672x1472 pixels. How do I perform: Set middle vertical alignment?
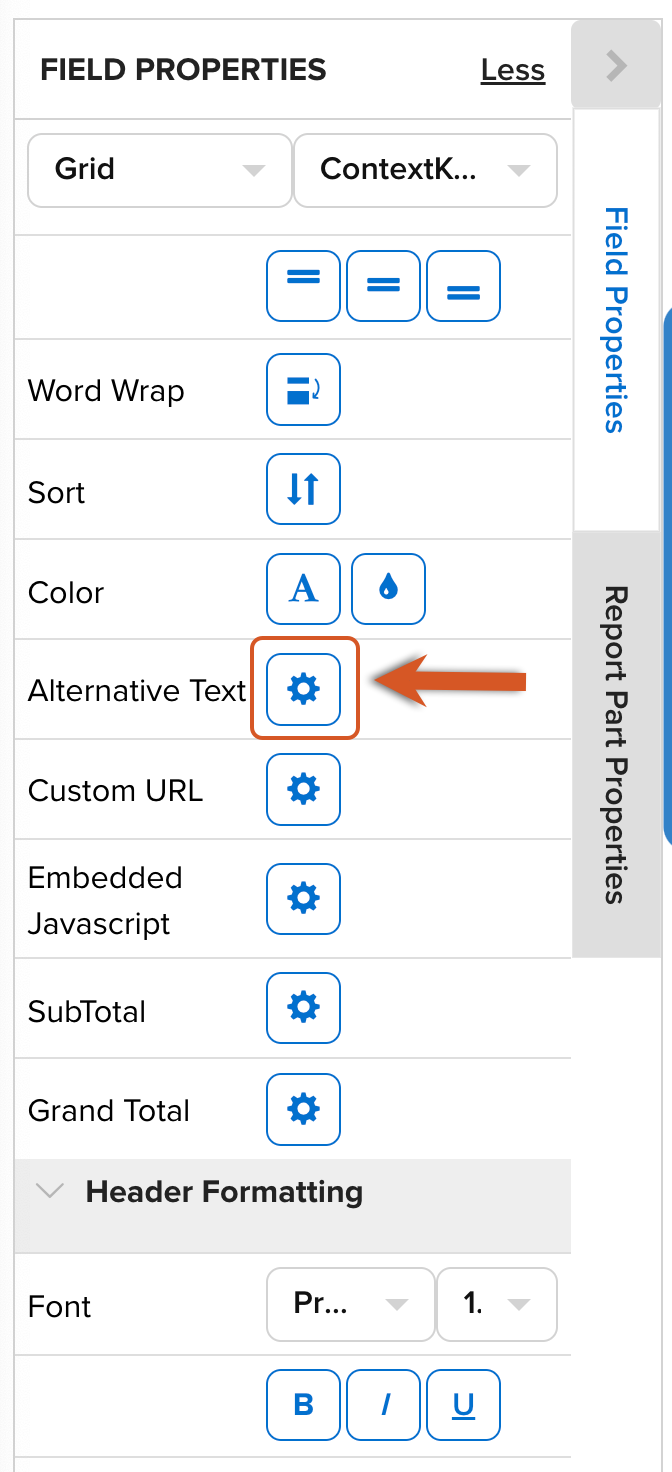[383, 286]
